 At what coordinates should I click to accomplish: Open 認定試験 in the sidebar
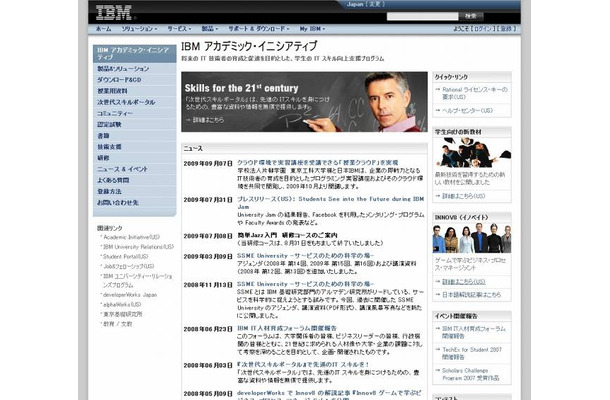point(109,125)
